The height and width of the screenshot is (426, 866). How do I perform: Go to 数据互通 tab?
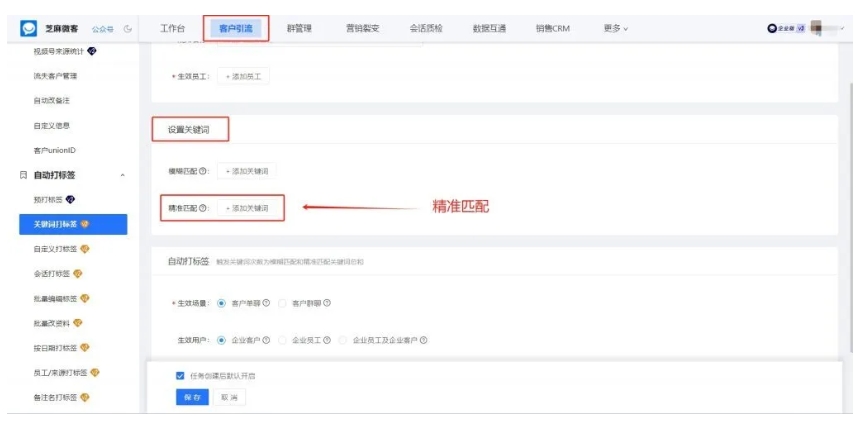489,28
